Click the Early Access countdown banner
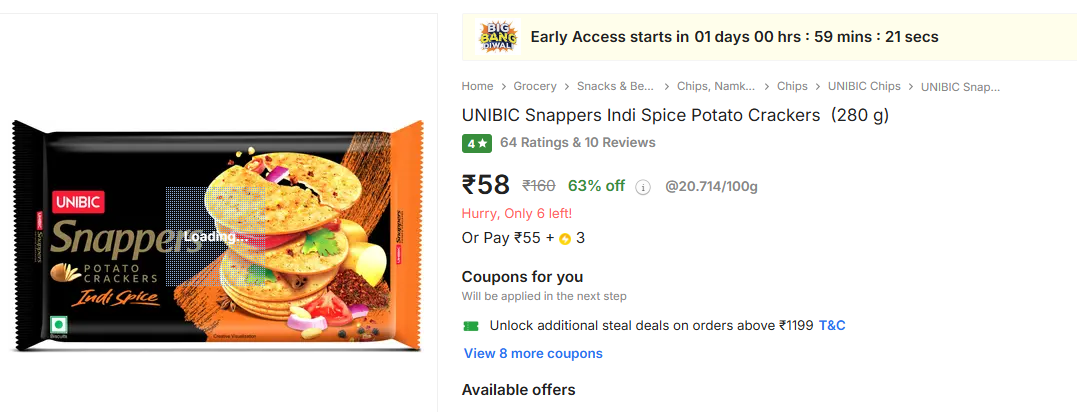 (x=734, y=37)
